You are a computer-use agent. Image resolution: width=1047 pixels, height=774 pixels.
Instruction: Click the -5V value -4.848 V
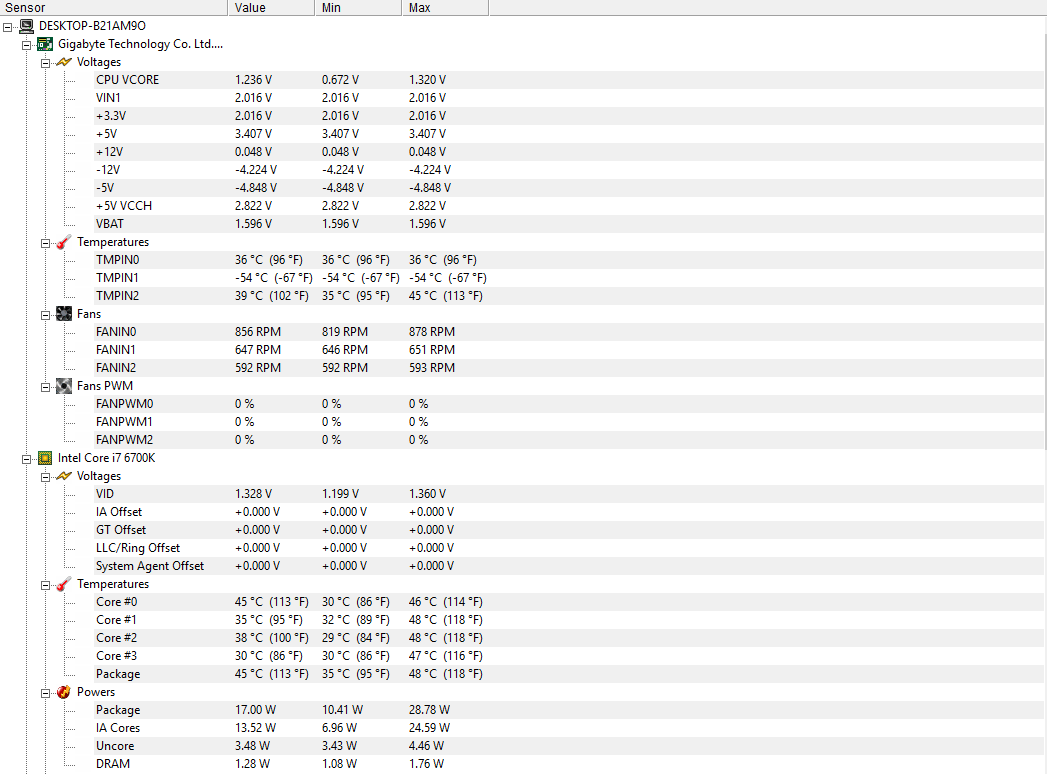point(256,188)
